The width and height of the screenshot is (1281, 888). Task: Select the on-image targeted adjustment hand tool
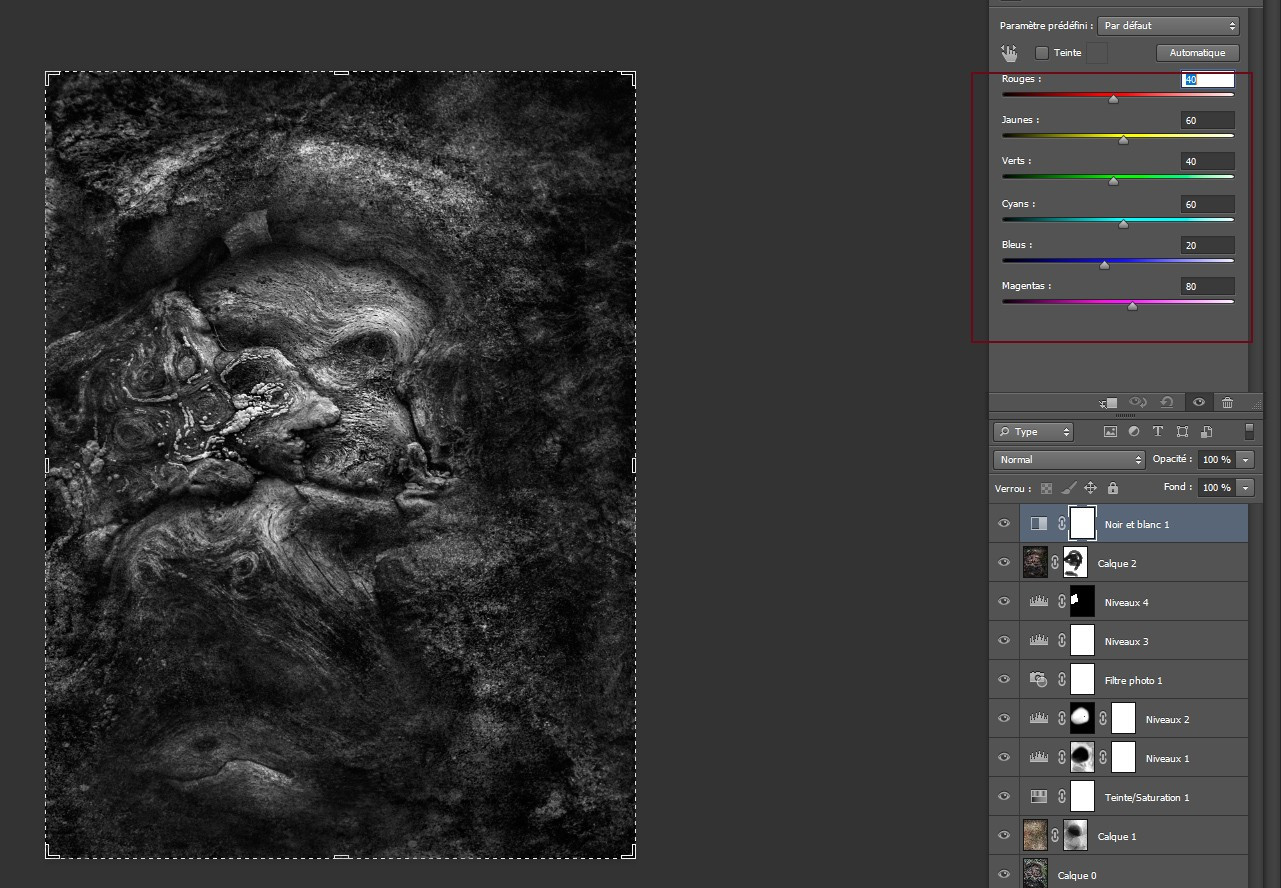[1009, 53]
